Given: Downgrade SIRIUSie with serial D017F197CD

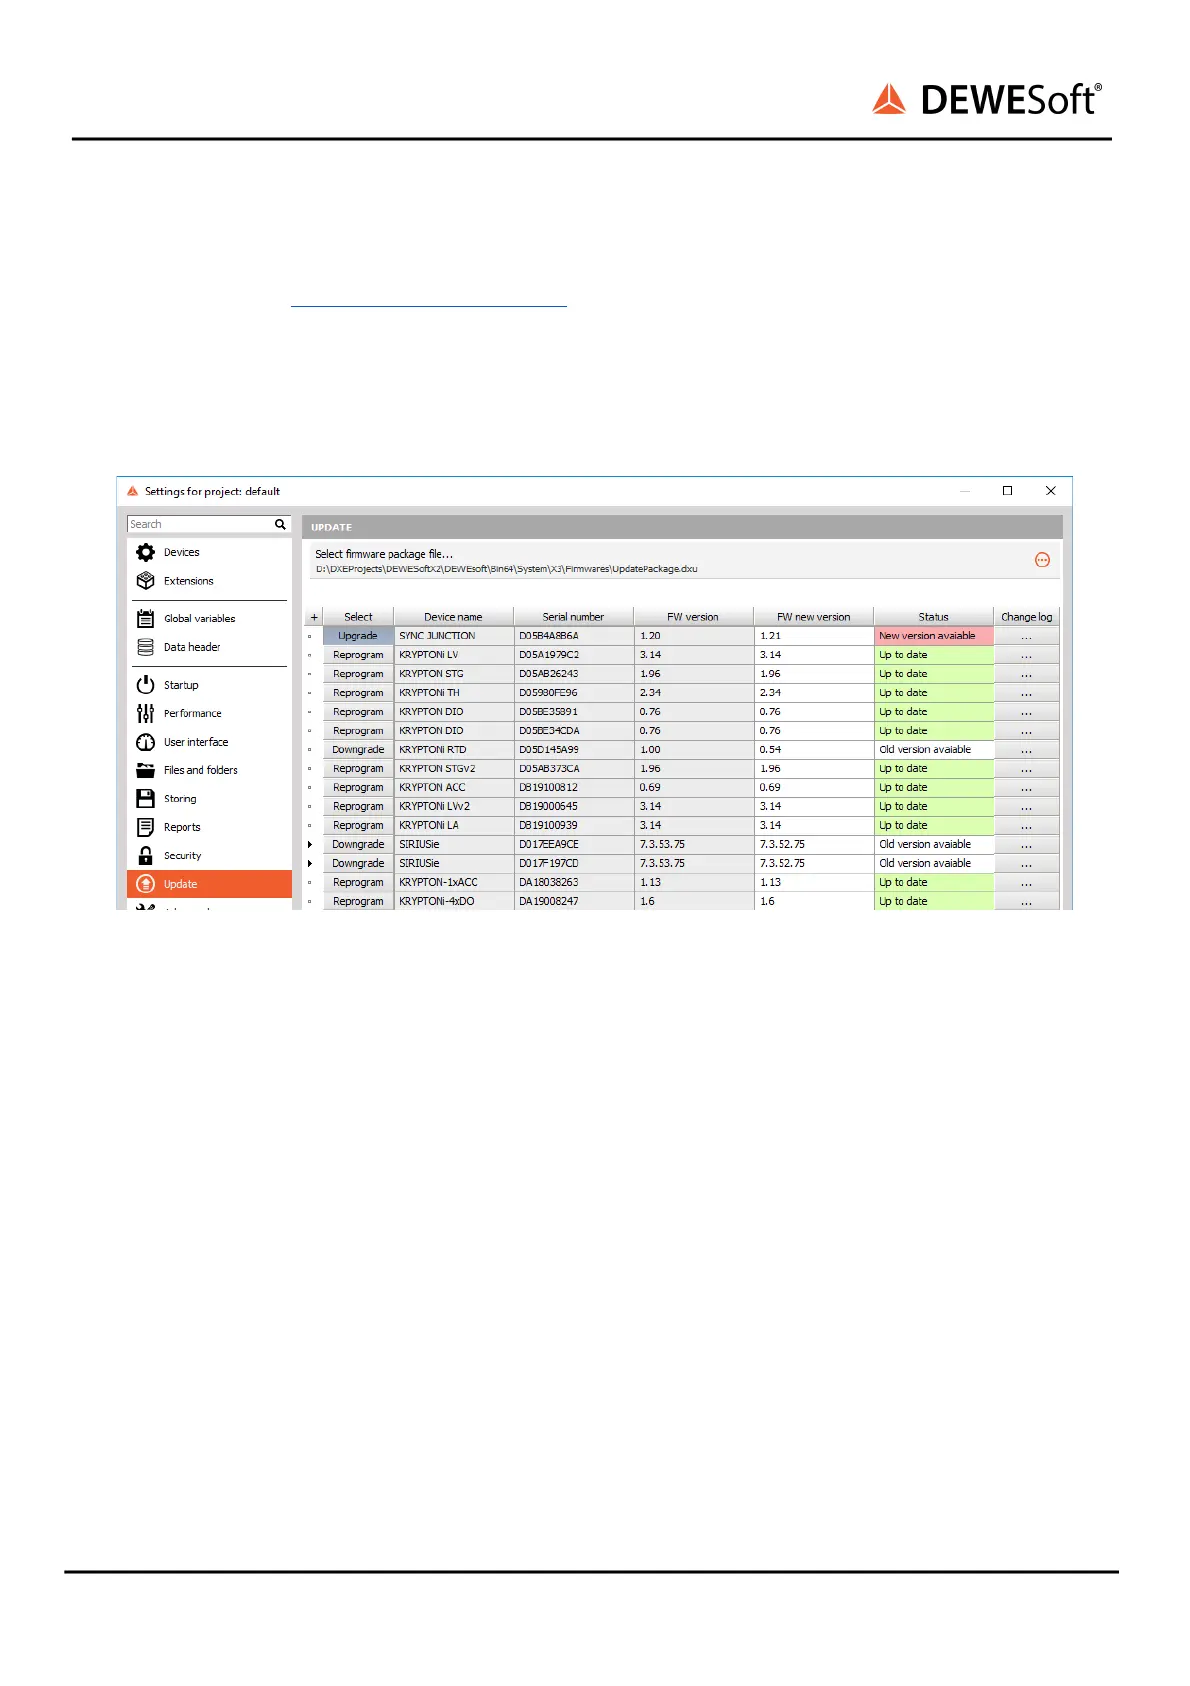Looking at the screenshot, I should point(358,864).
